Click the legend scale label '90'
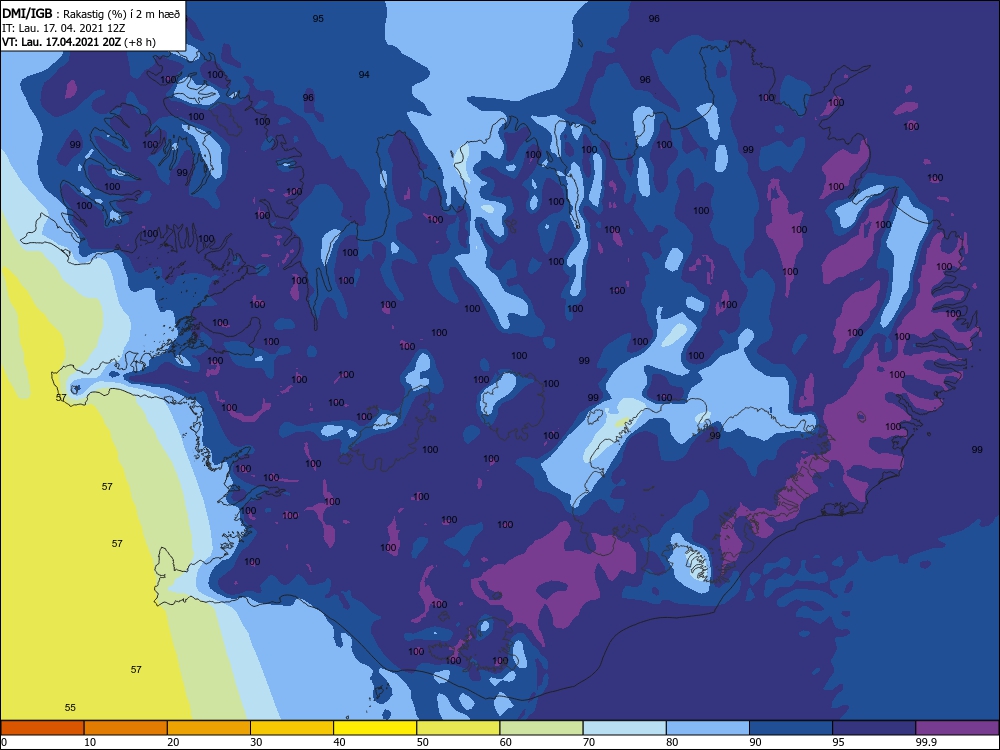Image resolution: width=1000 pixels, height=750 pixels. [x=755, y=742]
